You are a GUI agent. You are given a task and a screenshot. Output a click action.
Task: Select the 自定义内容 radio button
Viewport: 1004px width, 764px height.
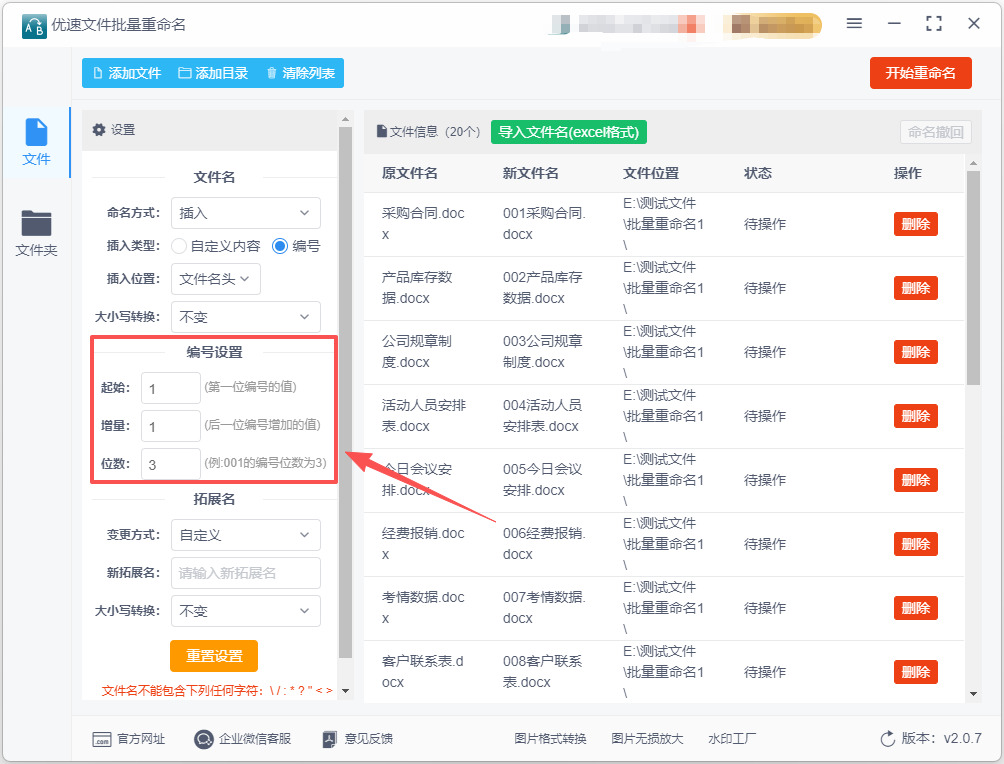coord(179,246)
